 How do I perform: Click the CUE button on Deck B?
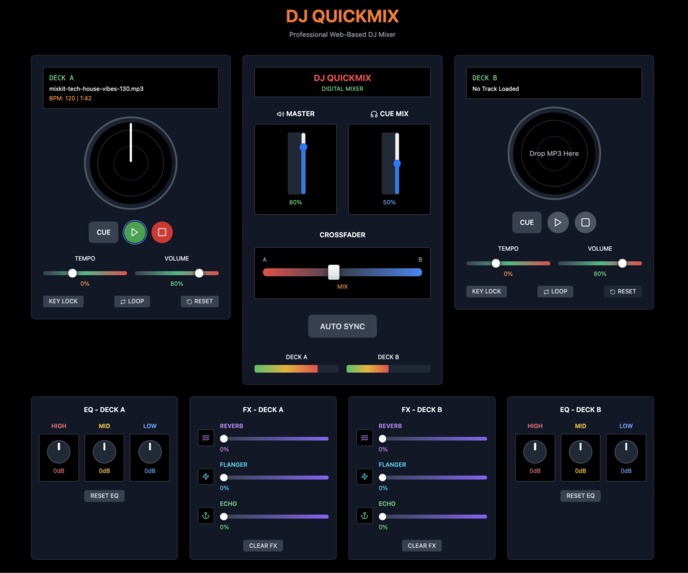click(527, 222)
